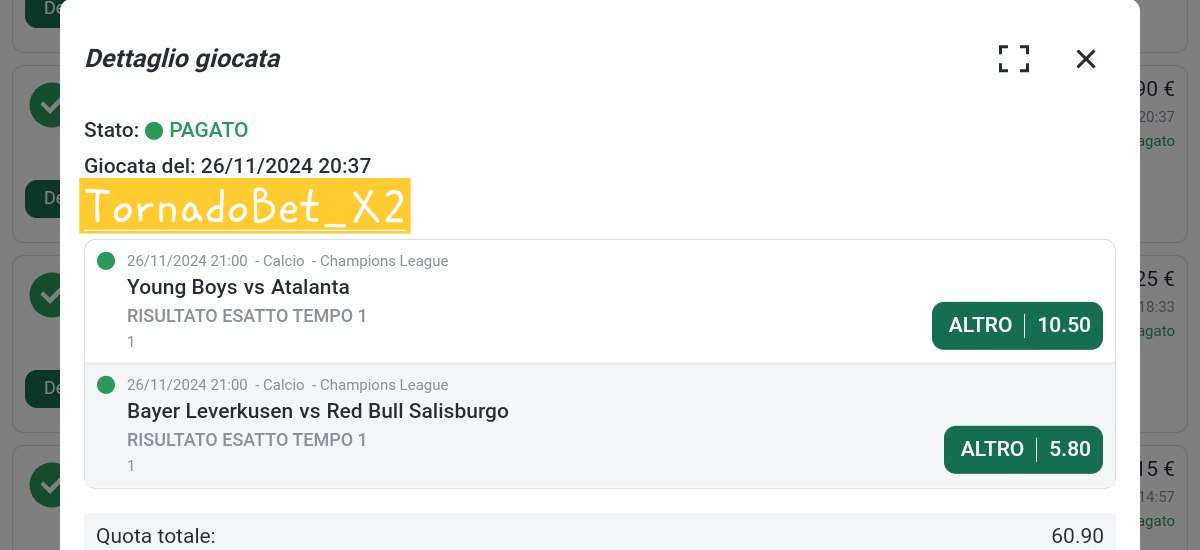Select the ALTRO 10.50 odds button
Viewport: 1200px width, 550px height.
point(1017,326)
